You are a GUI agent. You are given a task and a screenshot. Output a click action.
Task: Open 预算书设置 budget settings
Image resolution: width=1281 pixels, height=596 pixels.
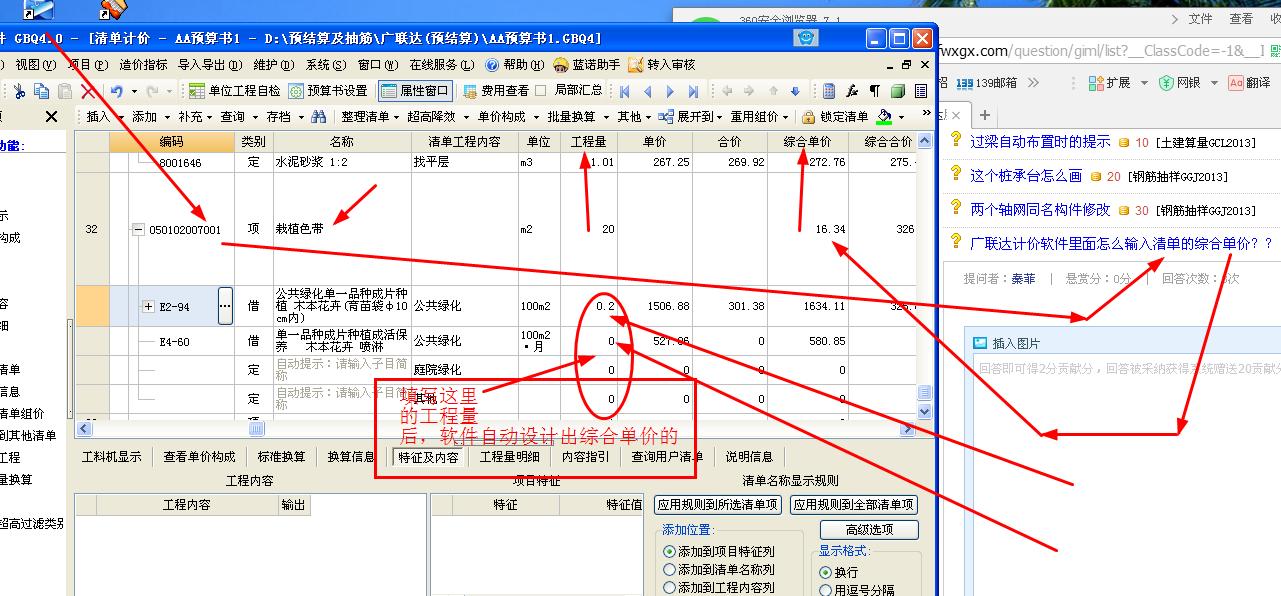click(x=328, y=91)
